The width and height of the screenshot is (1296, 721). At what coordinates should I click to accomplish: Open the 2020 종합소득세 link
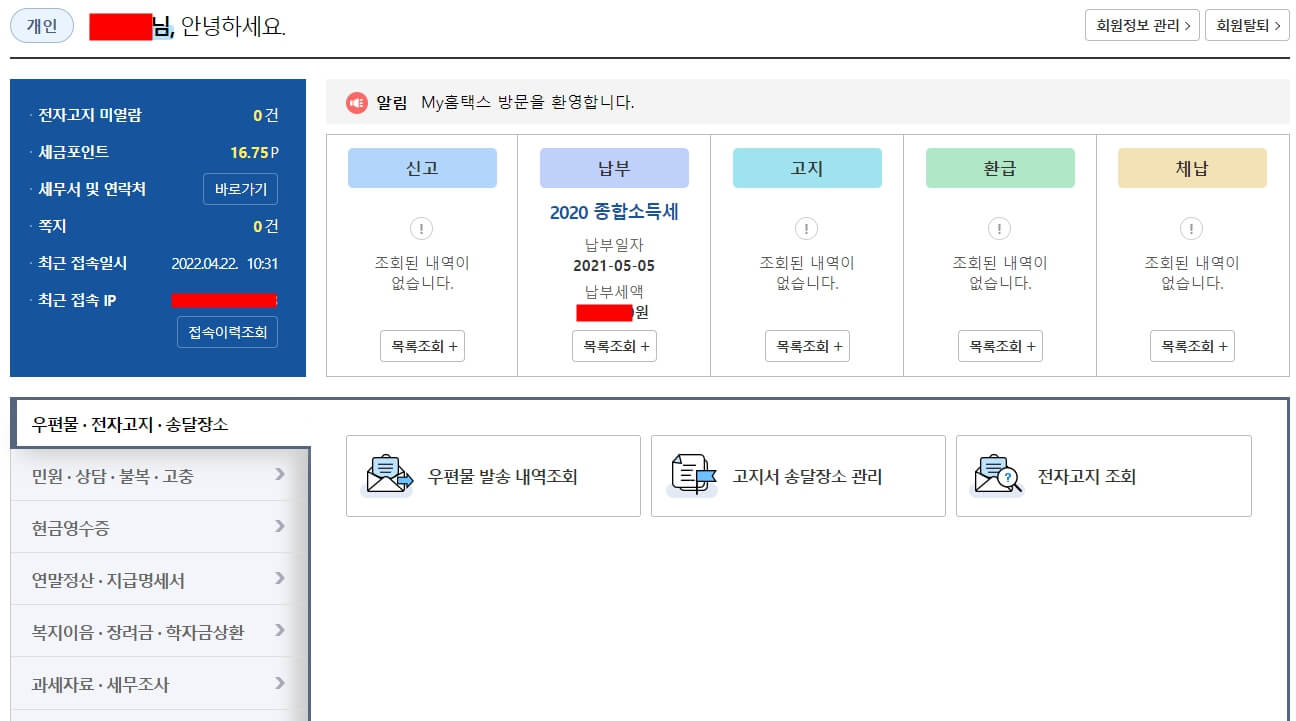coord(613,209)
